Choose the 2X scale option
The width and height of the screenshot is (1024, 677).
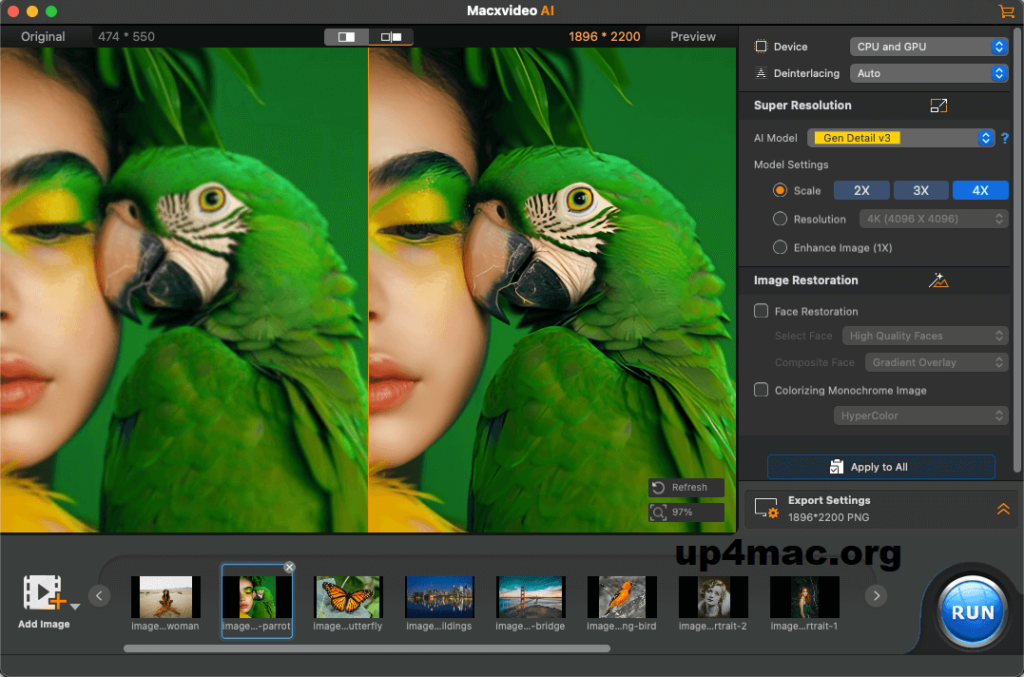coord(861,190)
